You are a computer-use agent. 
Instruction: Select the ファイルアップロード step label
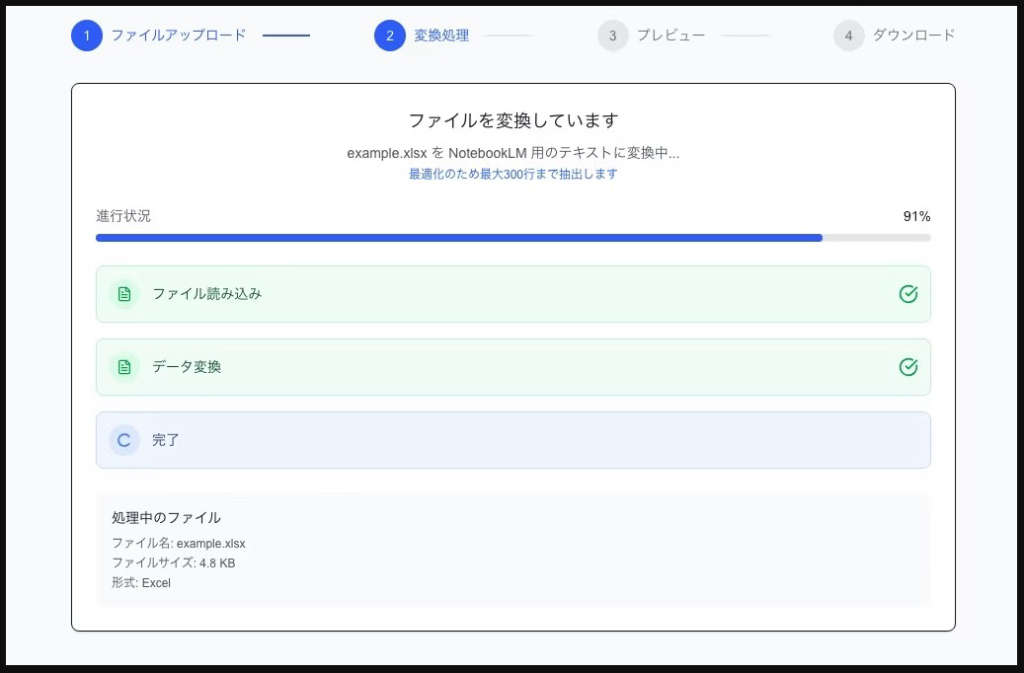point(178,35)
